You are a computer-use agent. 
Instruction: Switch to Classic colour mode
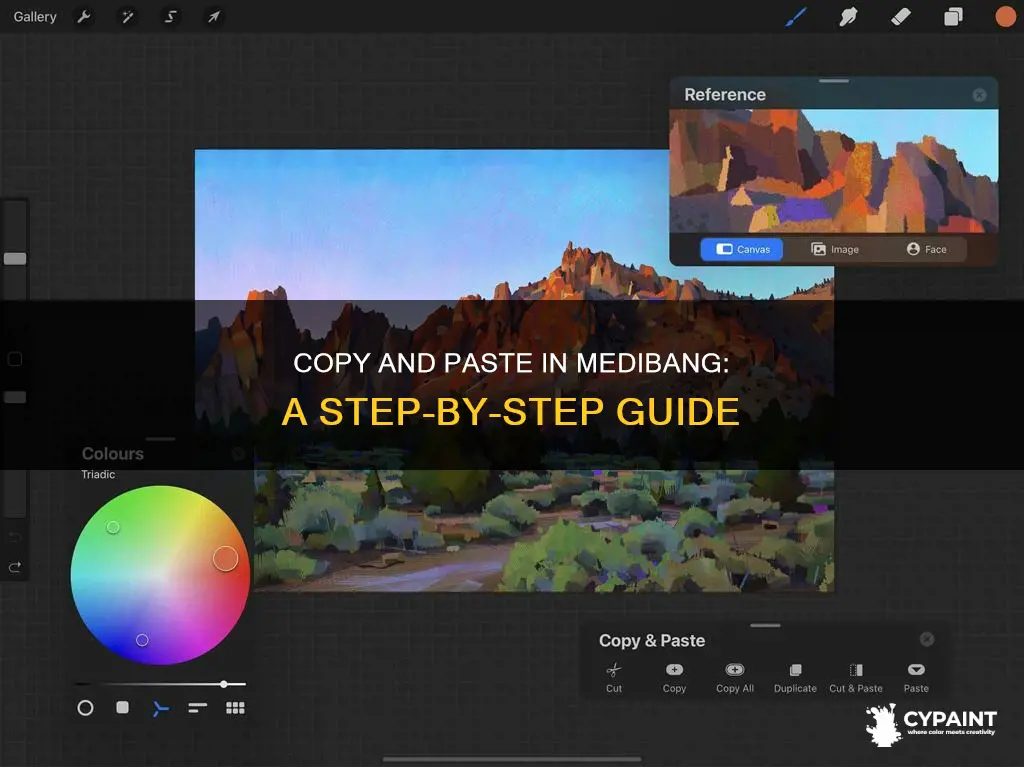(122, 708)
